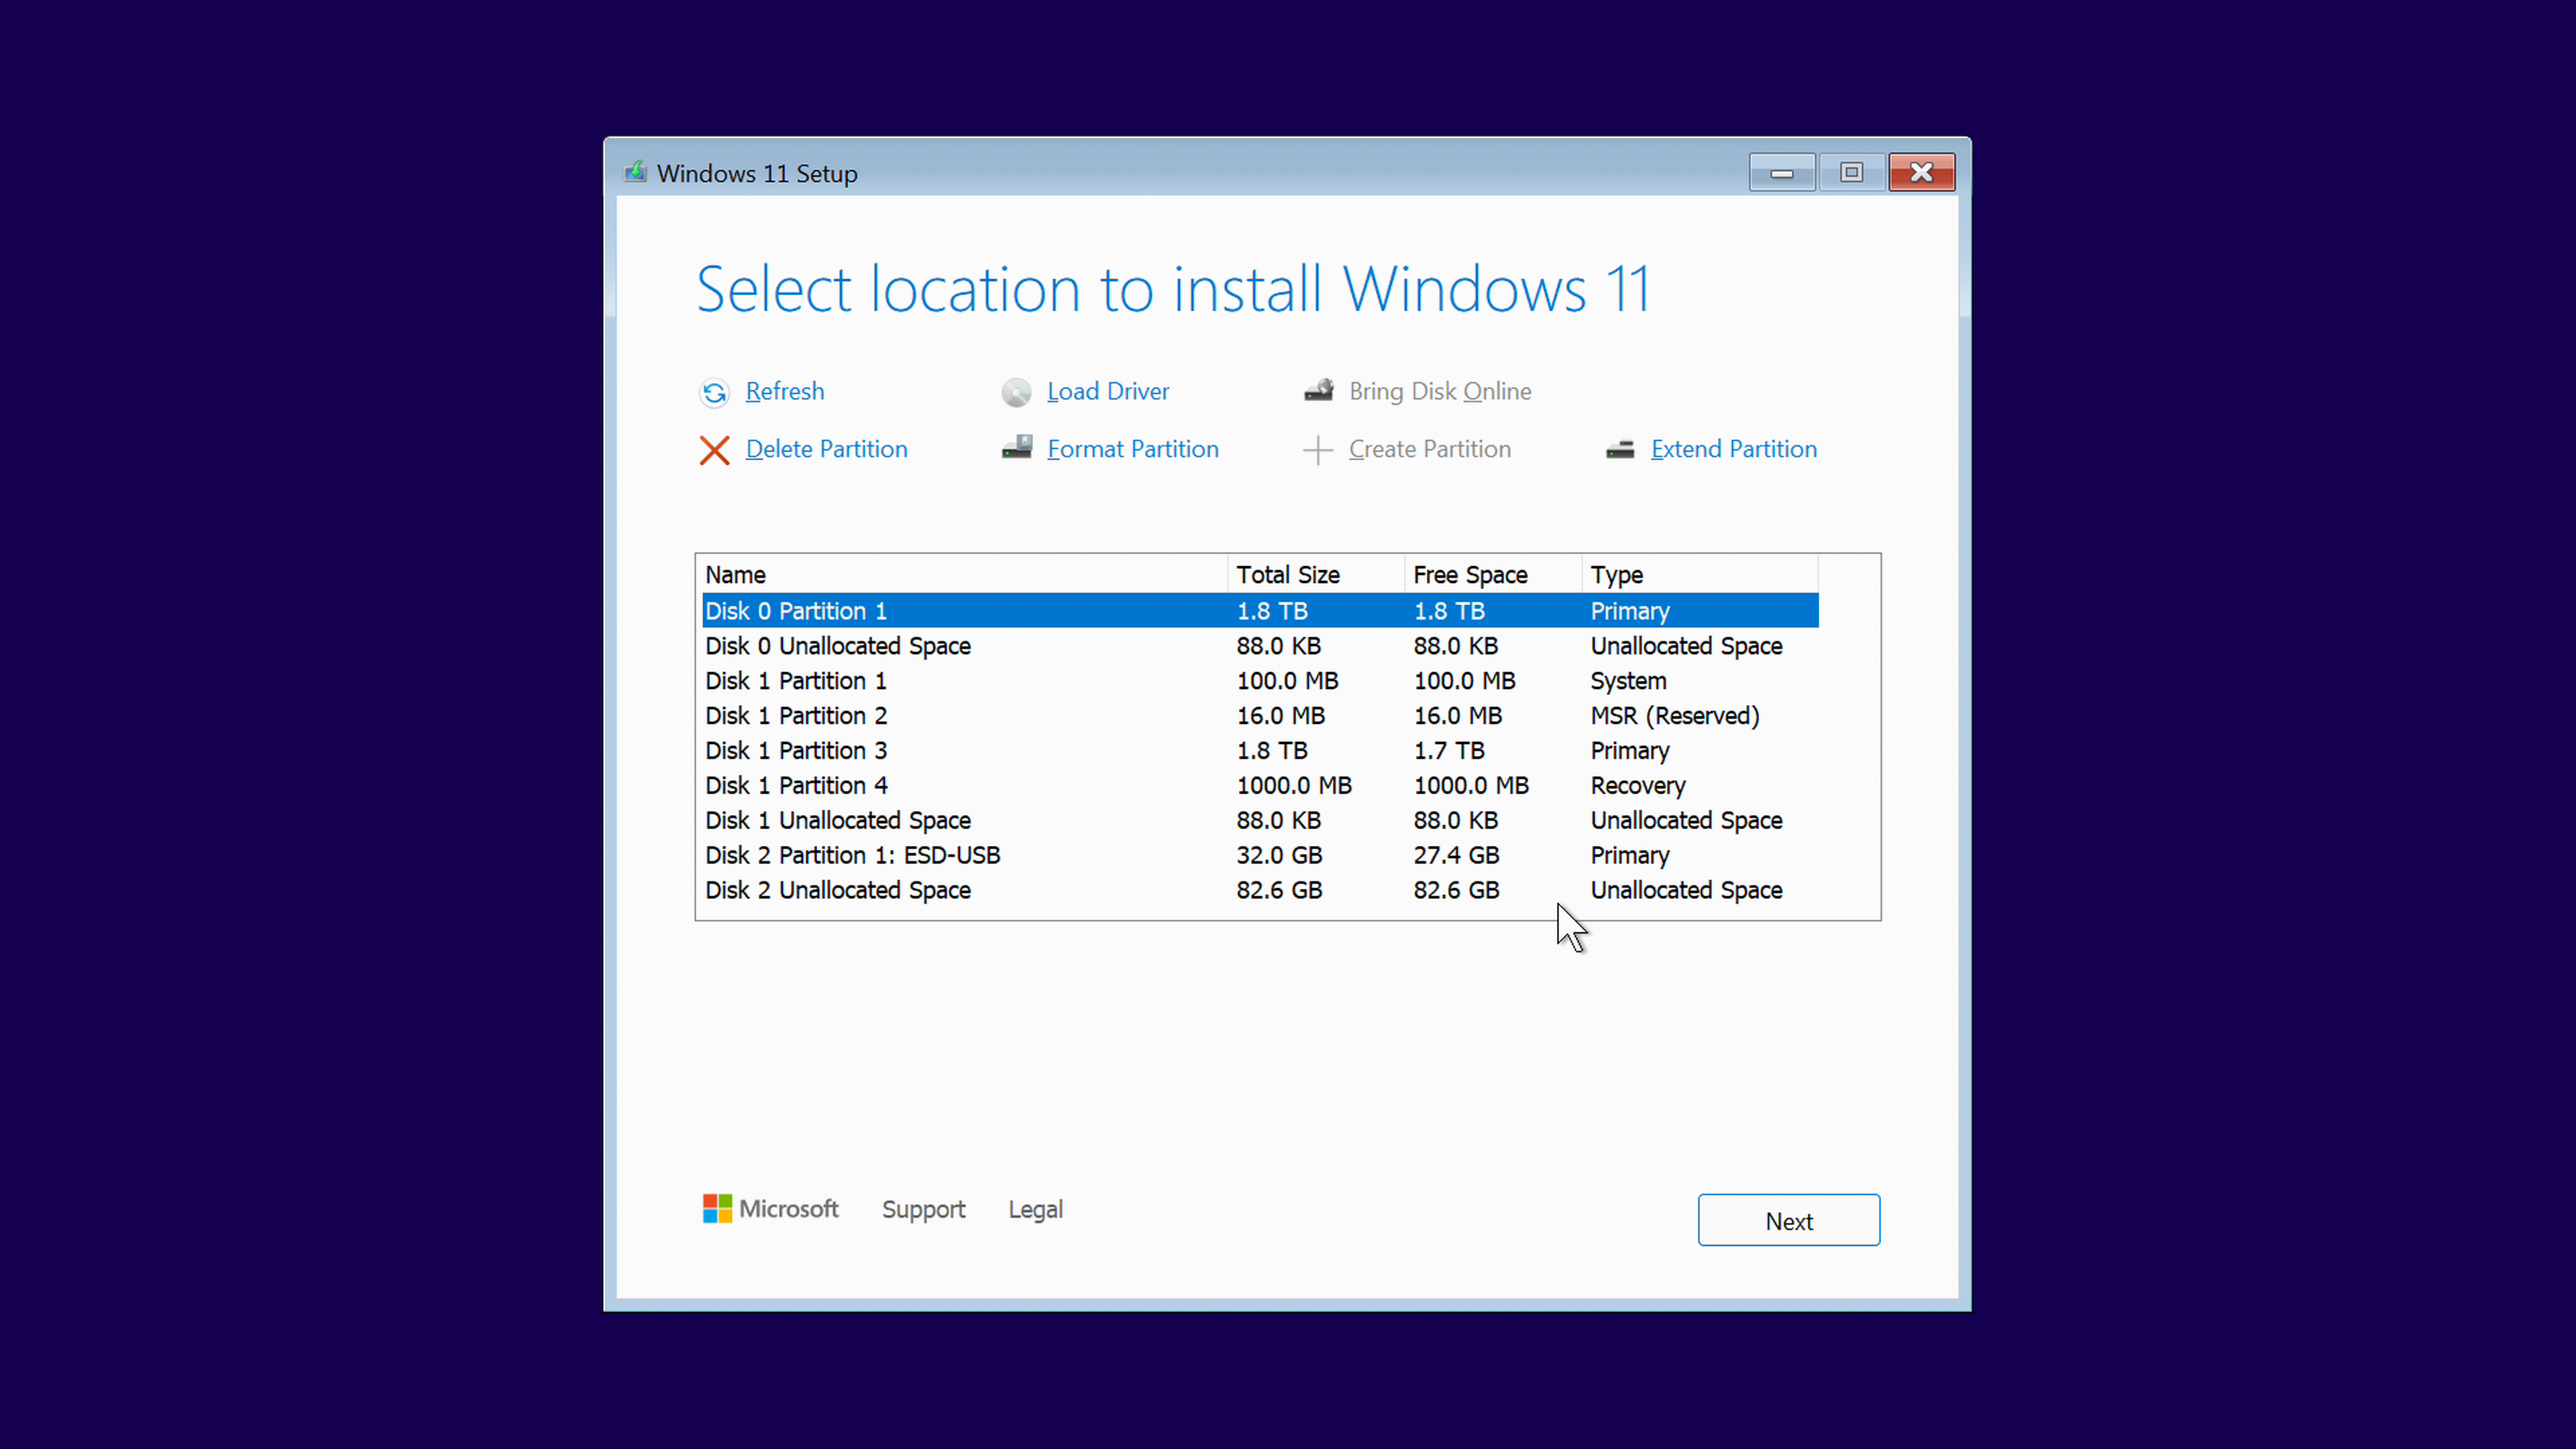The width and height of the screenshot is (2576, 1449).
Task: Click the Extend Partition drive icon
Action: point(1620,449)
